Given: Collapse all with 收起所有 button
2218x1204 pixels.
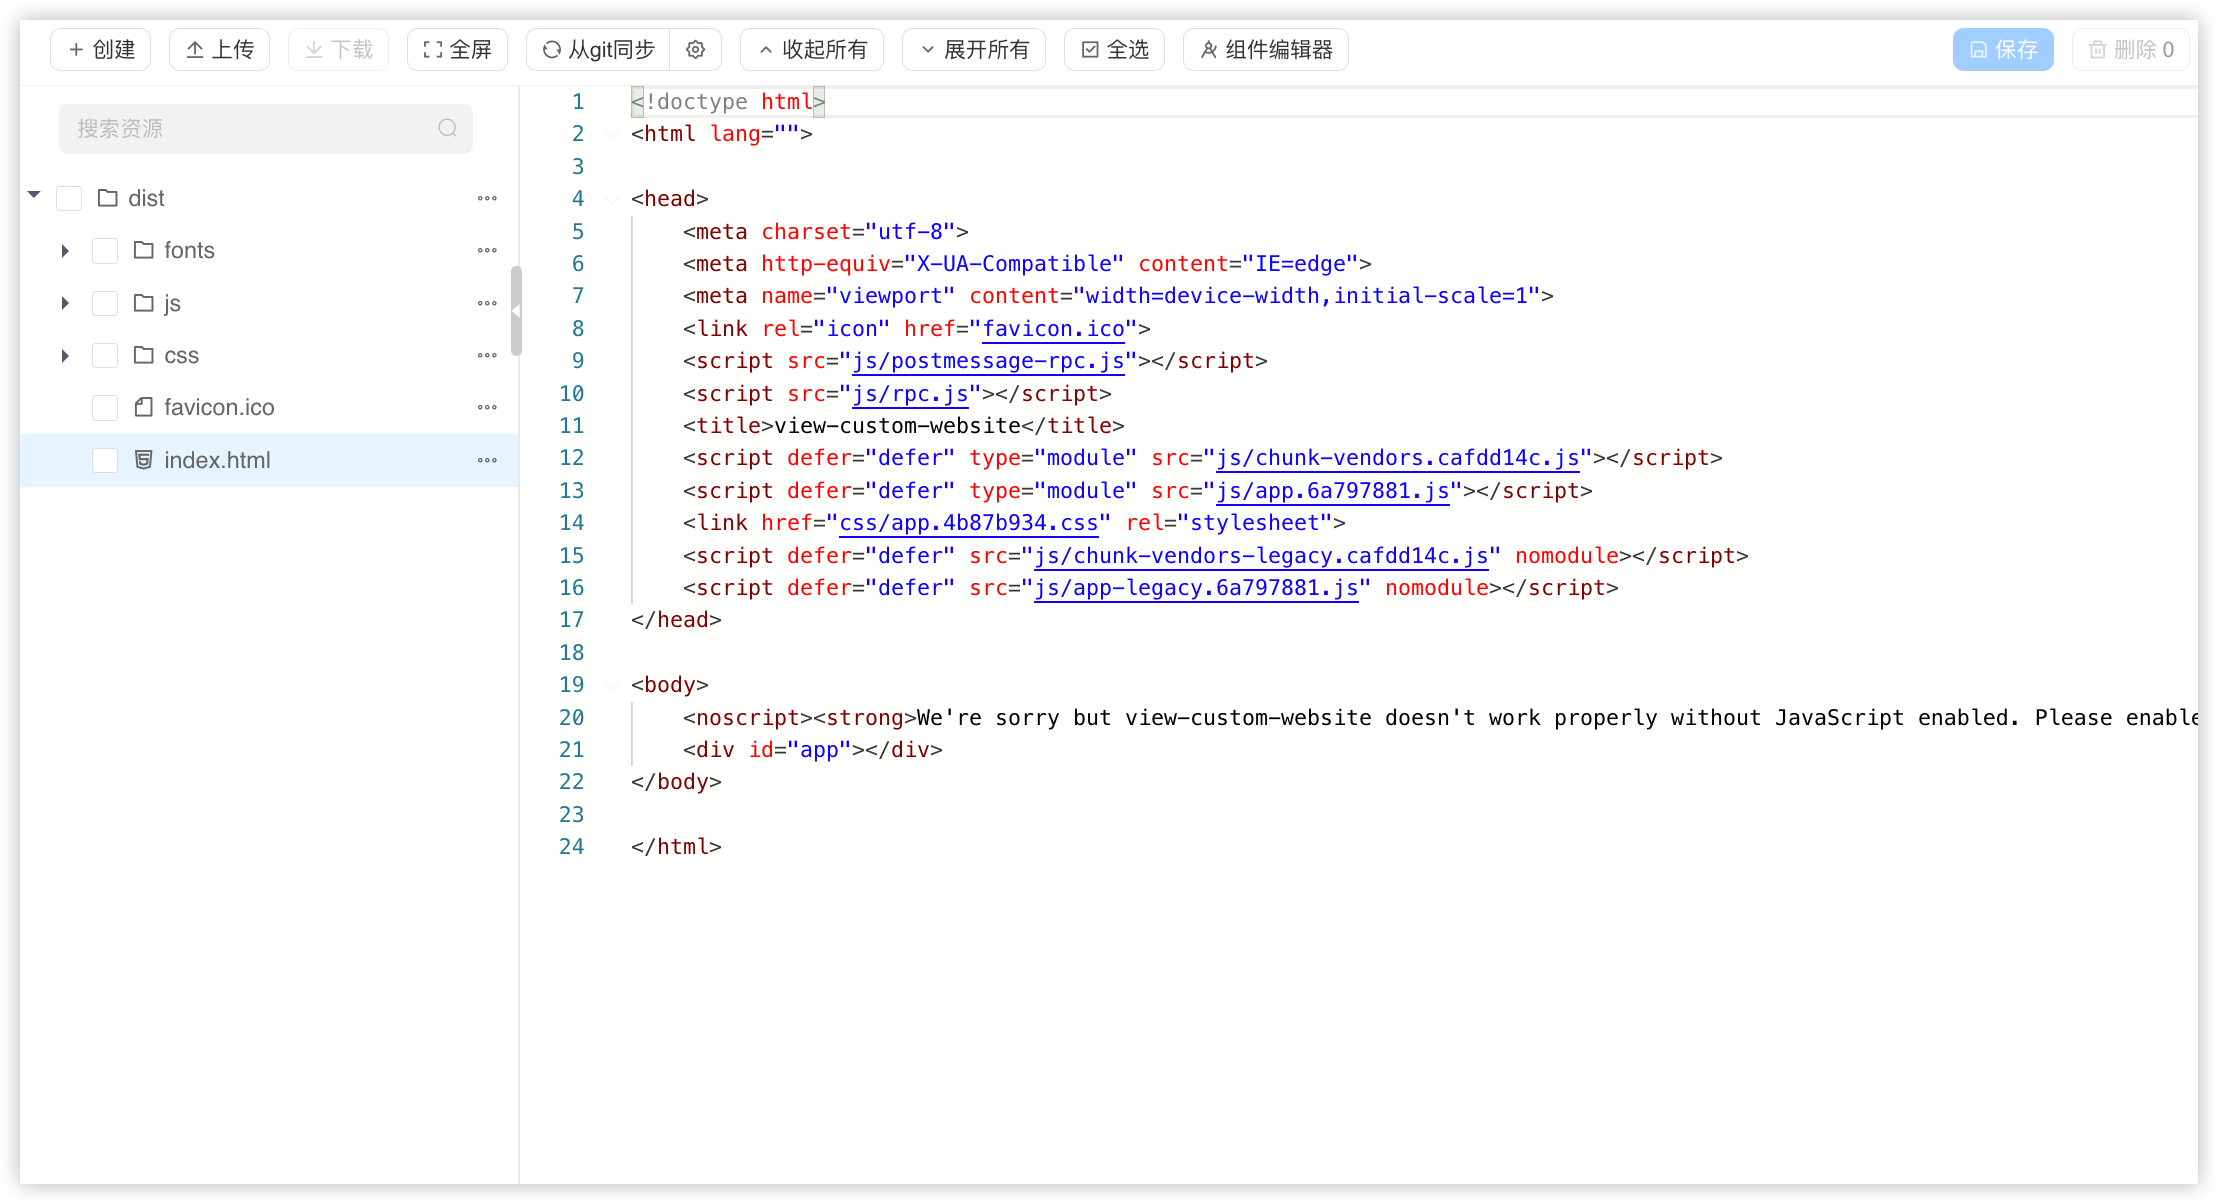Looking at the screenshot, I should click(812, 50).
